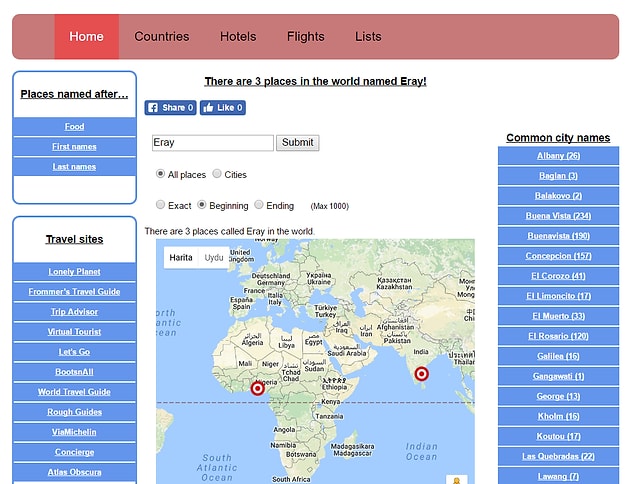The width and height of the screenshot is (635, 484).
Task: Switch the map to Harita view
Action: pyautogui.click(x=181, y=258)
